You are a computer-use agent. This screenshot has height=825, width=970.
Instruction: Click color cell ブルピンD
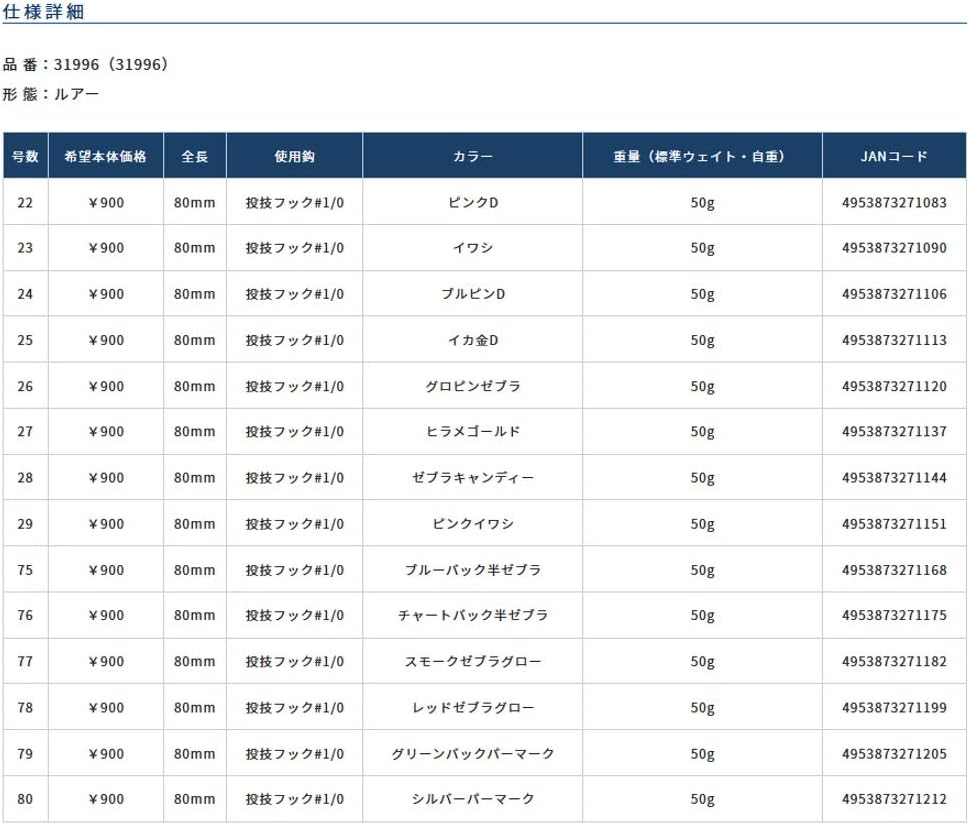(x=473, y=294)
